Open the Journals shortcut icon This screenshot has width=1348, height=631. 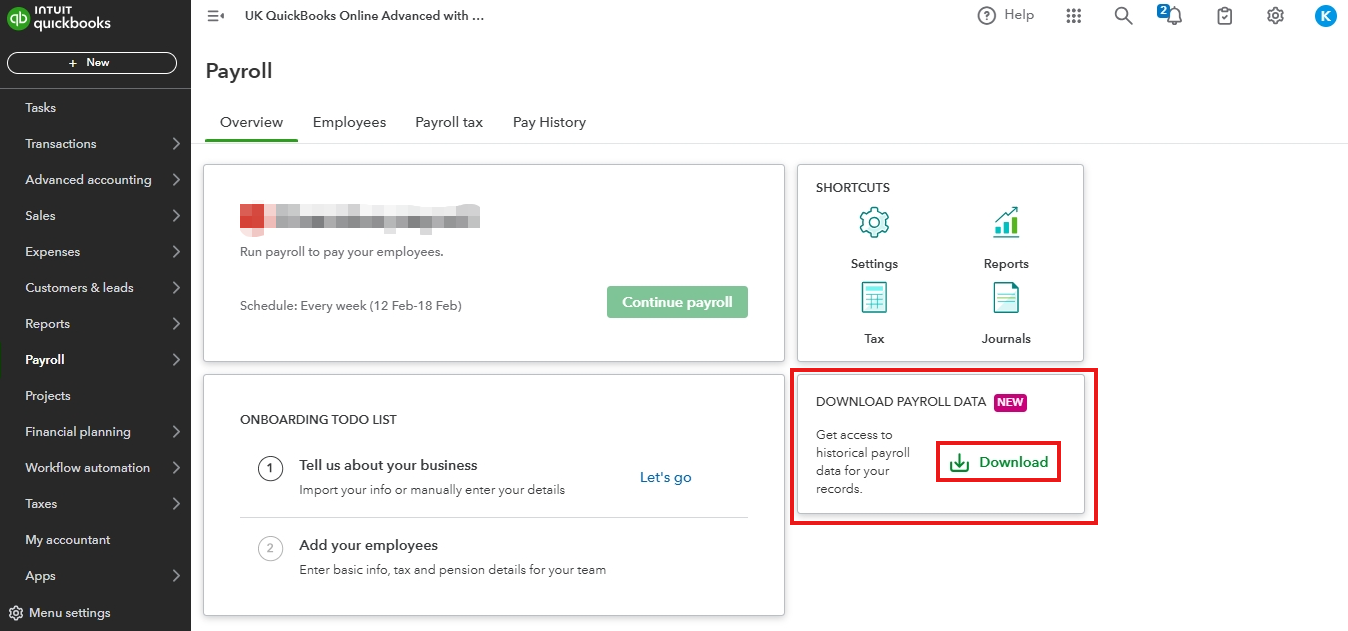pos(1006,297)
